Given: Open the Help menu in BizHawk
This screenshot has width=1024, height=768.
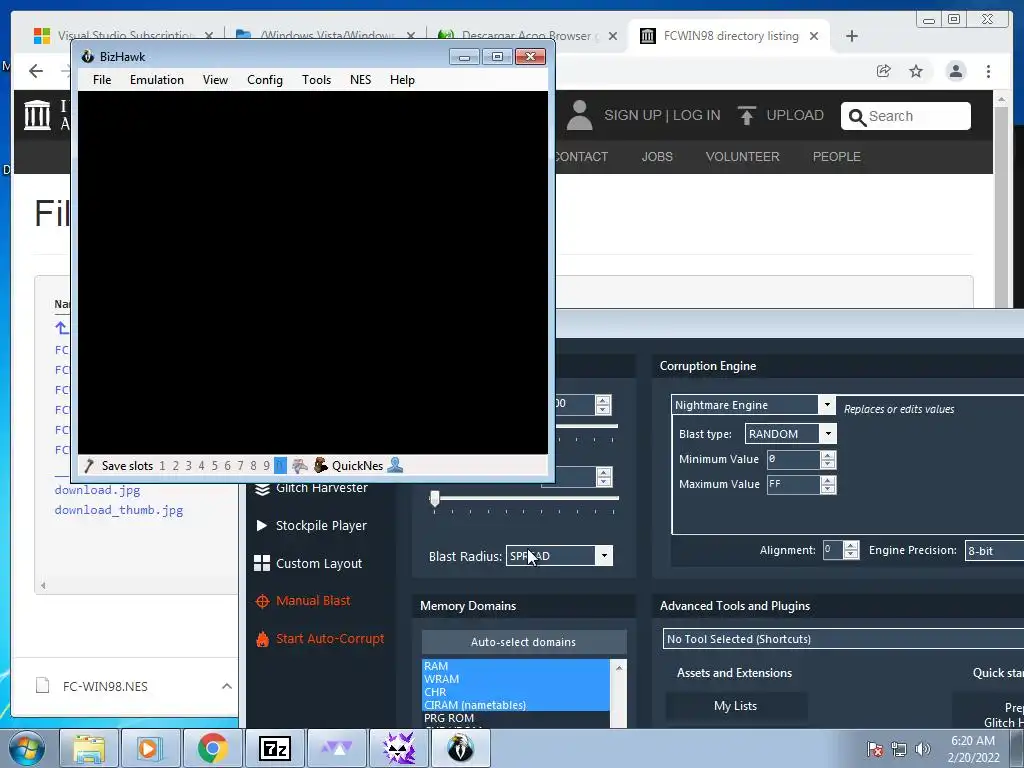Looking at the screenshot, I should [x=402, y=80].
